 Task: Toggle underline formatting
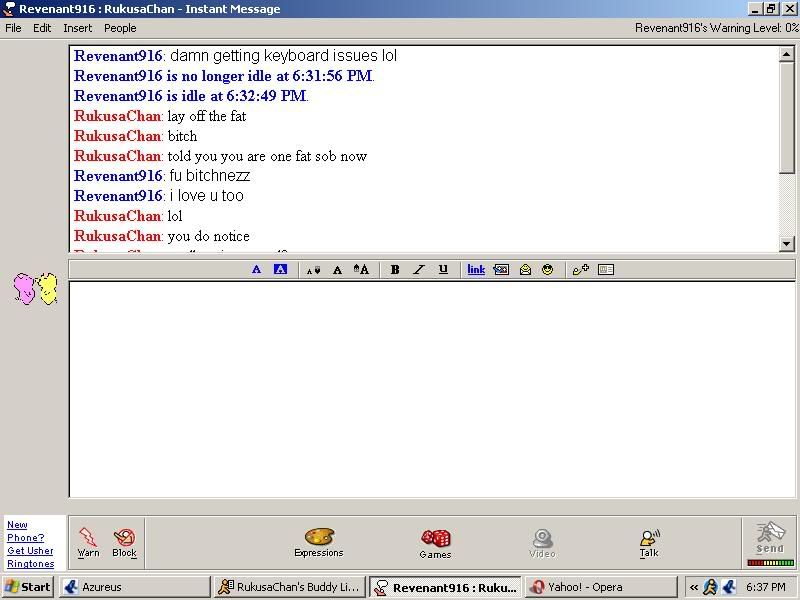(x=443, y=269)
